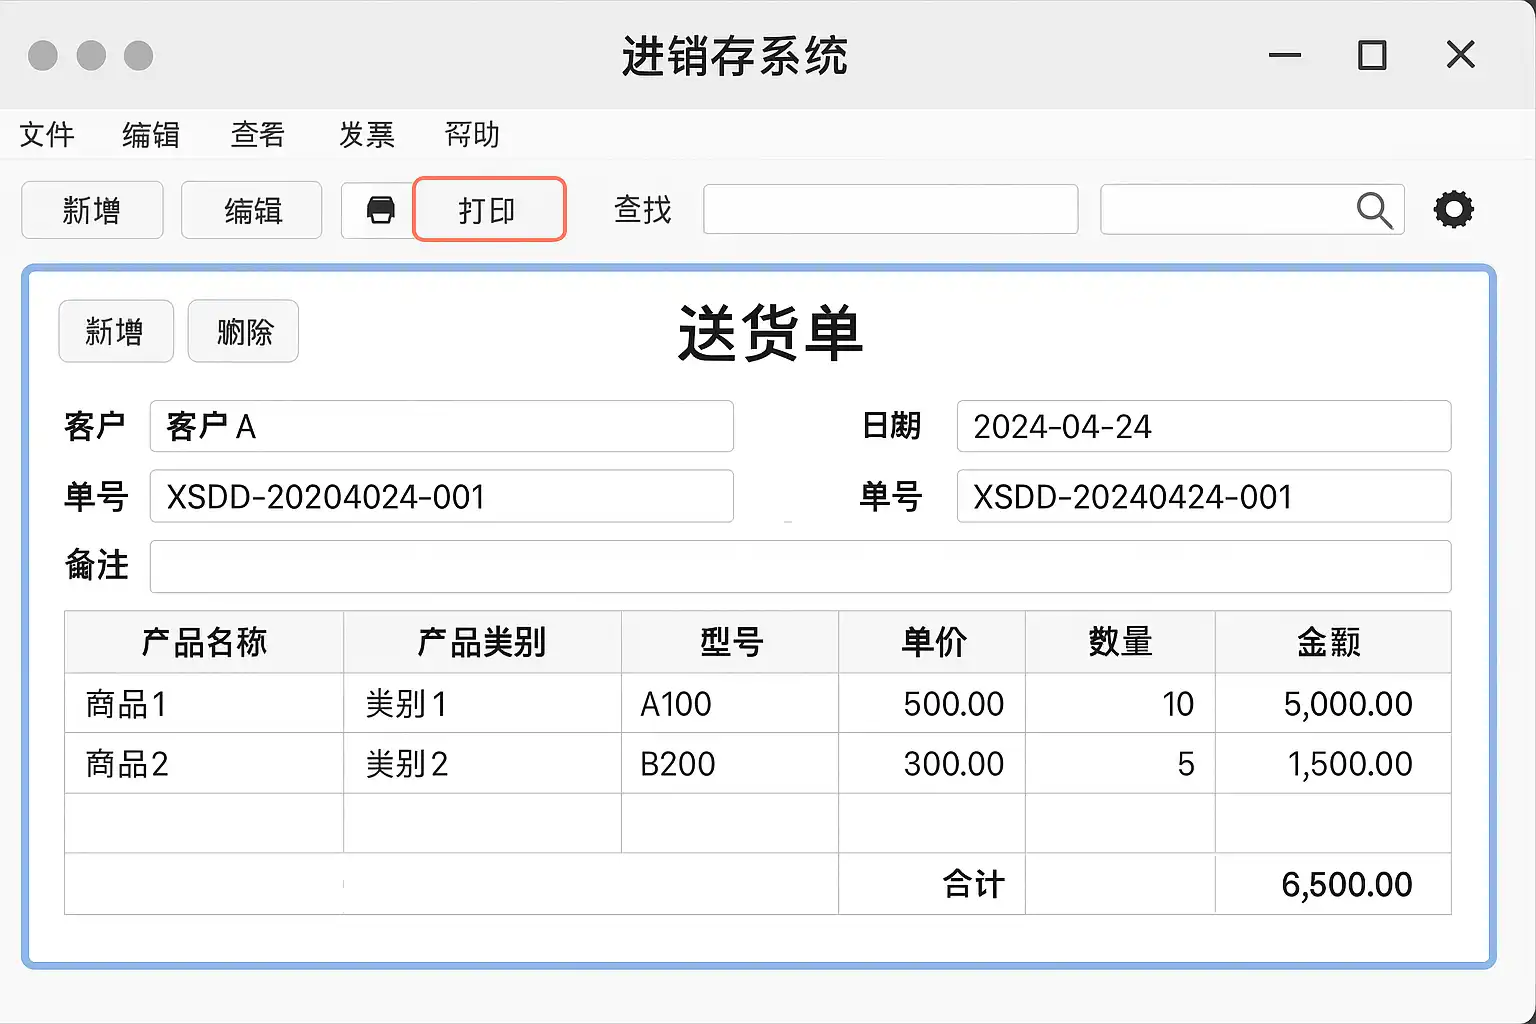The height and width of the screenshot is (1024, 1536).
Task: Click the printer icon in the toolbar
Action: (380, 210)
